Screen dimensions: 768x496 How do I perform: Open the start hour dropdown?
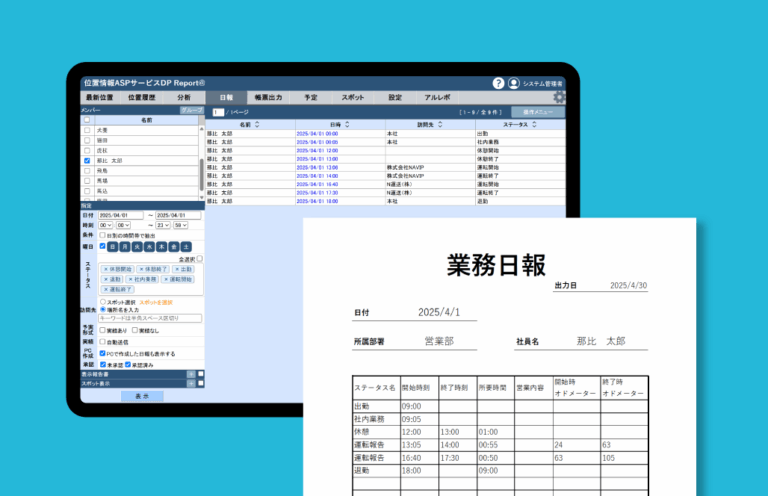tap(108, 226)
